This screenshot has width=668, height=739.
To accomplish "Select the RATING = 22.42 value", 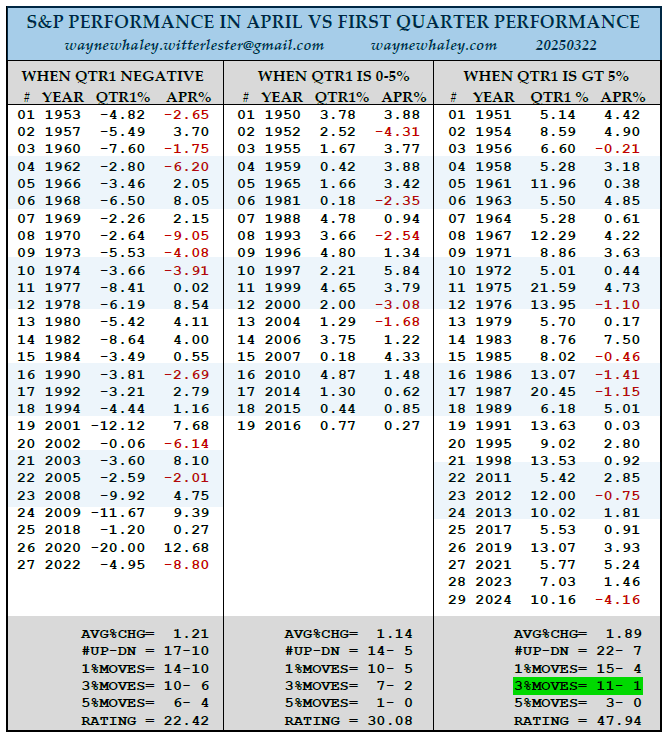I will click(x=145, y=721).
